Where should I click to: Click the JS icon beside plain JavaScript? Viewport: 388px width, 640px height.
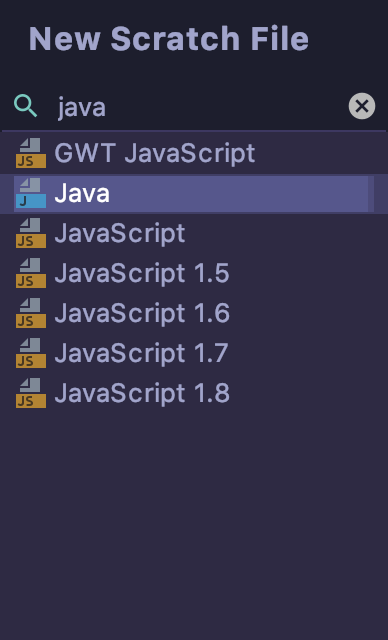(x=31, y=233)
